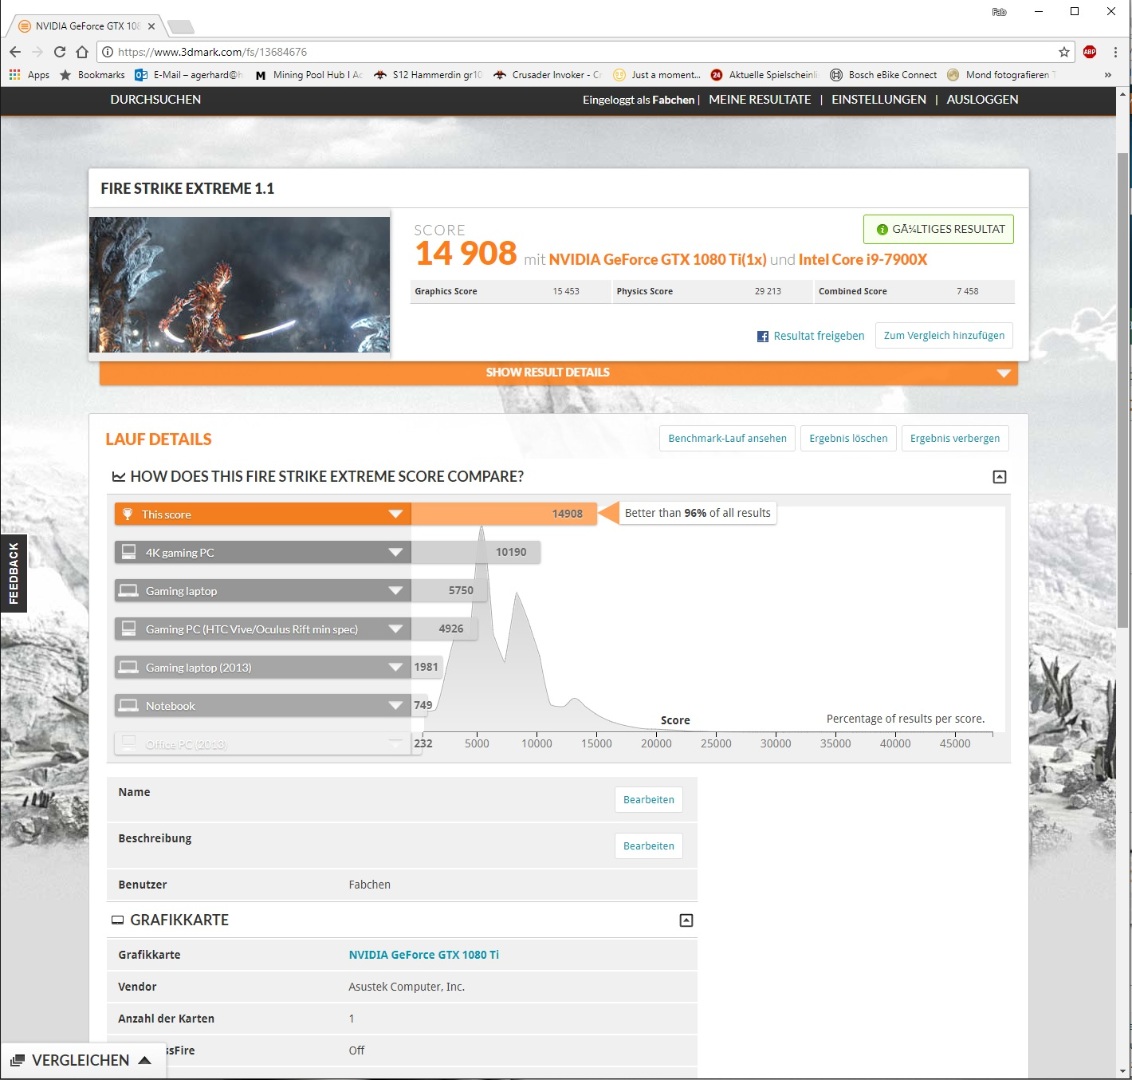
Task: Open the Adblock Plus extension icon
Action: click(1089, 52)
